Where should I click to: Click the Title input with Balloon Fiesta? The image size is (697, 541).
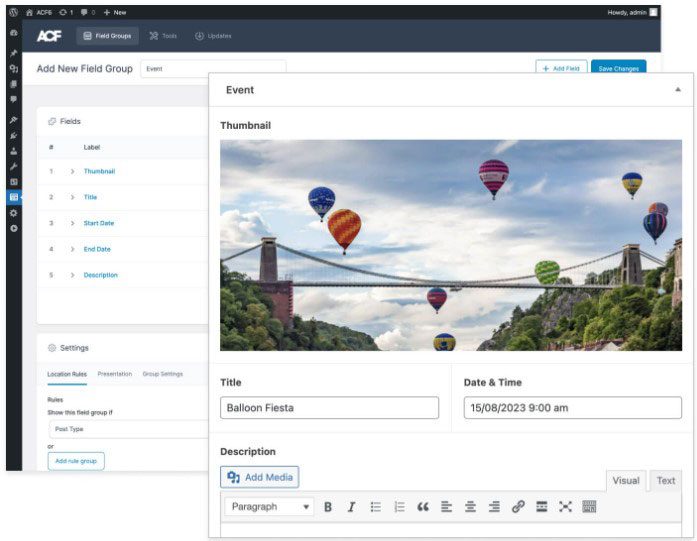coord(329,408)
